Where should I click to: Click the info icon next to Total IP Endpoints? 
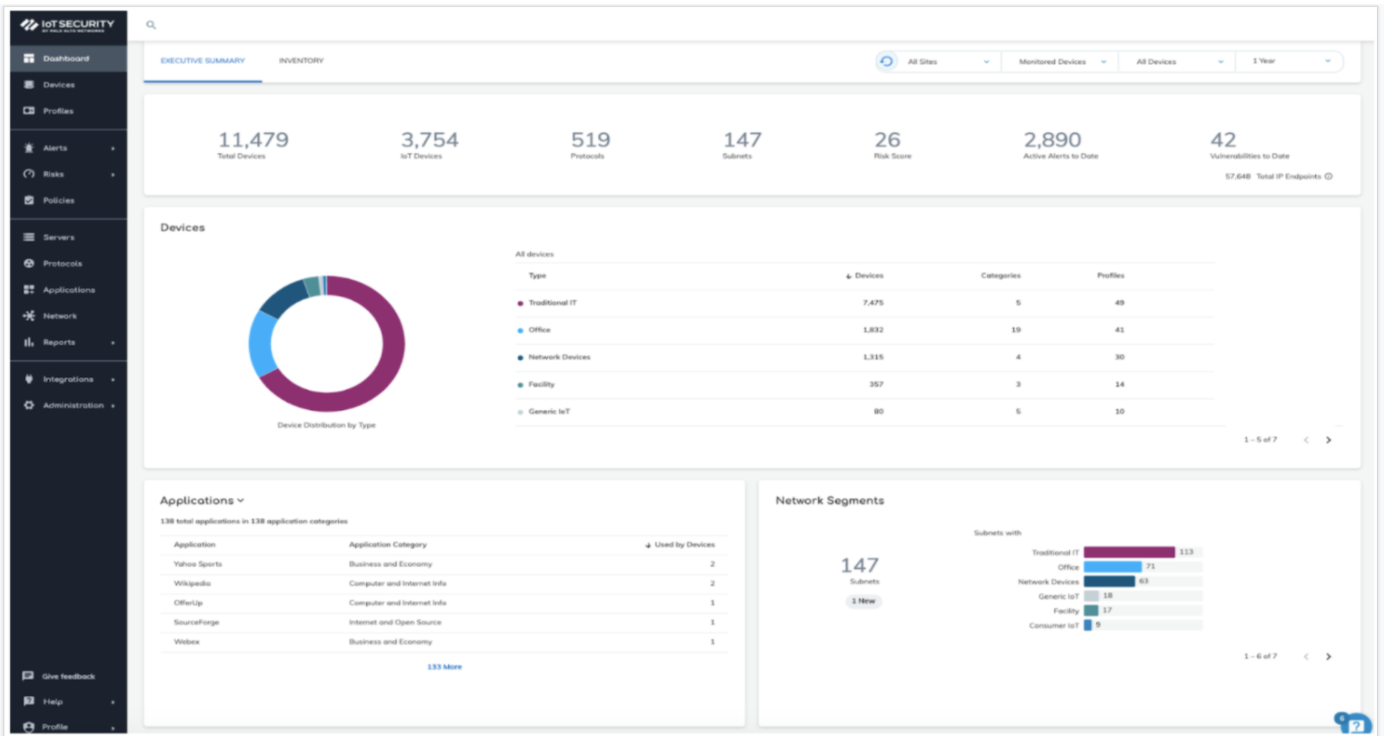[1328, 176]
